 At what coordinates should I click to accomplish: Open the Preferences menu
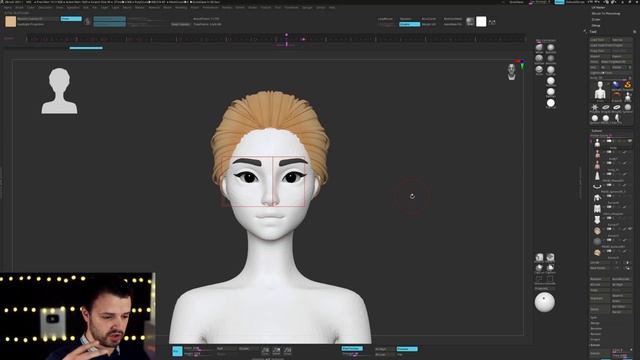pyautogui.click(x=210, y=7)
